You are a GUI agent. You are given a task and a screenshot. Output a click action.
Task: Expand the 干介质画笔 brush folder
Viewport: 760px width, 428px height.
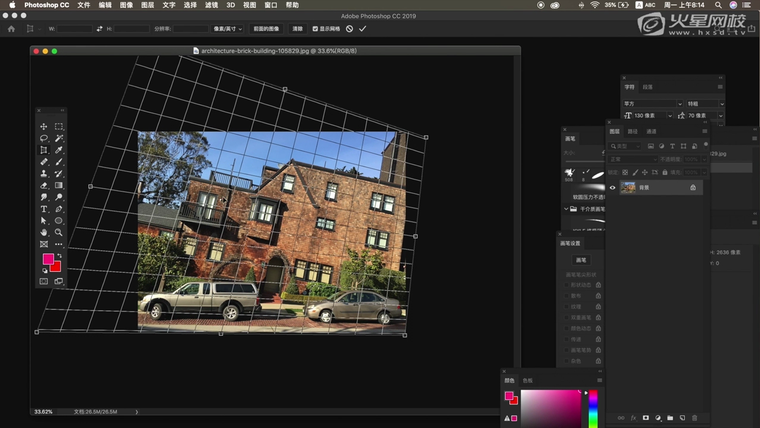pos(565,210)
